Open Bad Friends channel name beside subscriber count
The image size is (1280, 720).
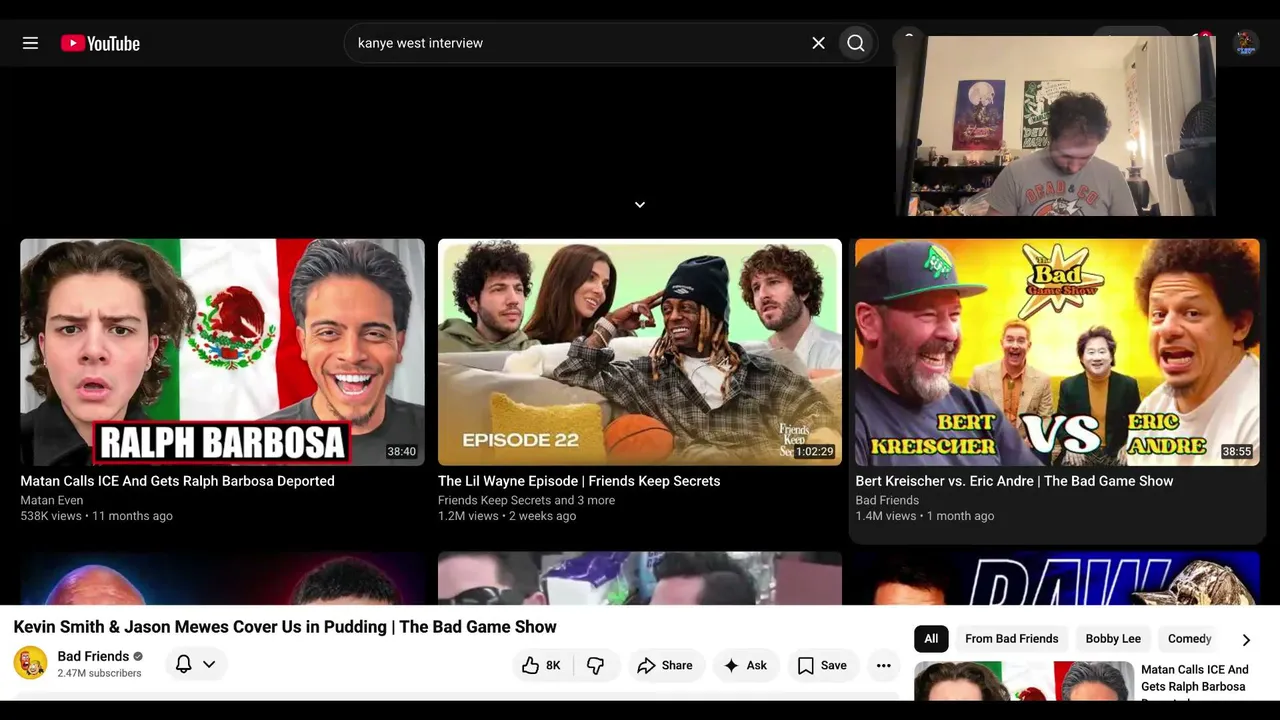coord(93,656)
